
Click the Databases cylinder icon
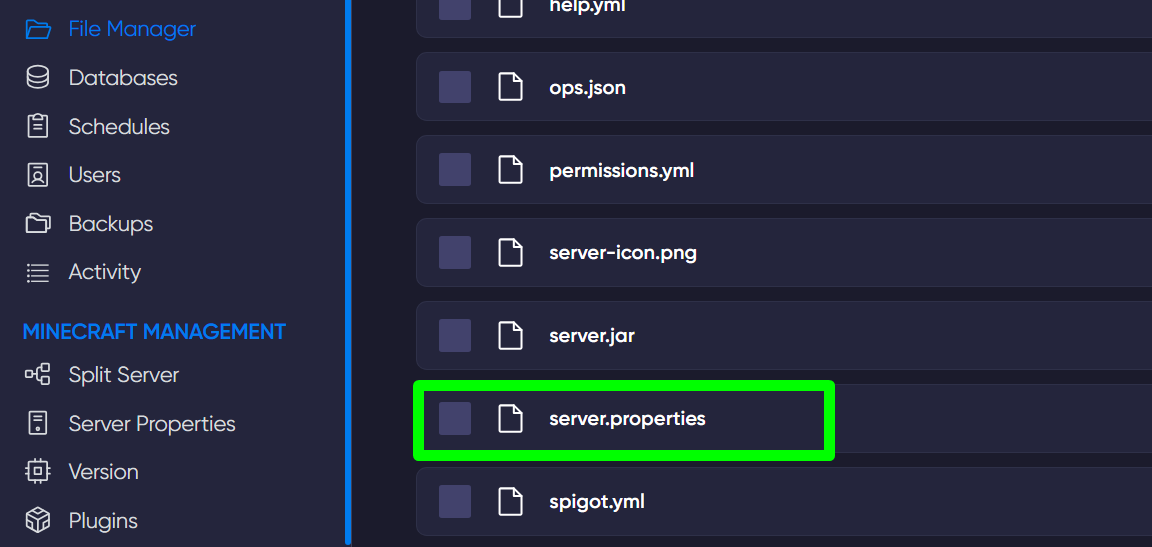point(38,78)
